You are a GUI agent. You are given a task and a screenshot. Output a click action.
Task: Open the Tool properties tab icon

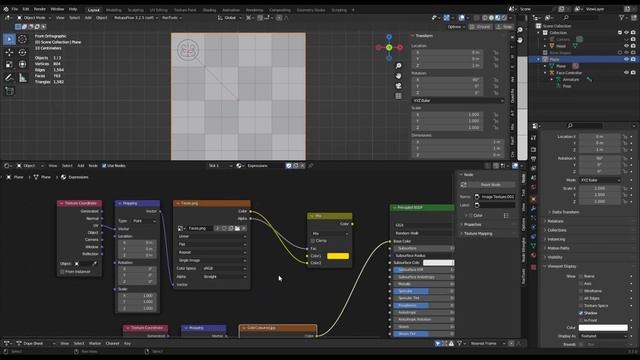533,139
